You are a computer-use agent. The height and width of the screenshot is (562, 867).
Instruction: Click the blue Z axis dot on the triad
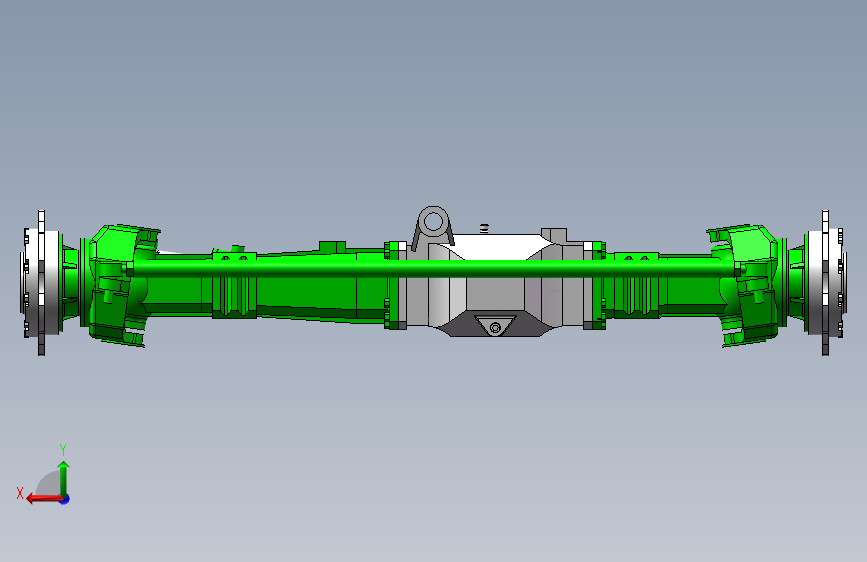[x=65, y=499]
